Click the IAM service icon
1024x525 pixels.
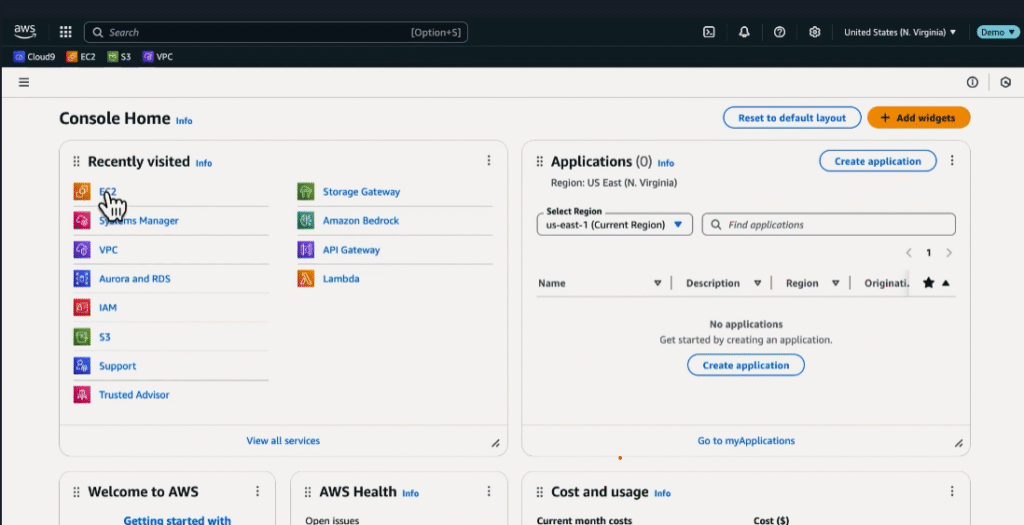tap(82, 308)
